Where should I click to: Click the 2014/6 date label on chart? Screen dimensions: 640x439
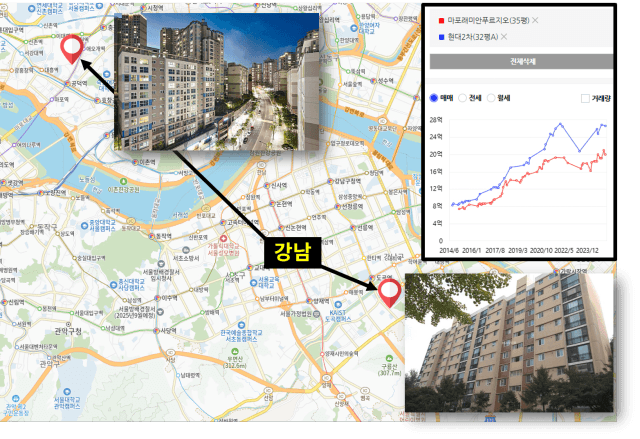point(449,251)
